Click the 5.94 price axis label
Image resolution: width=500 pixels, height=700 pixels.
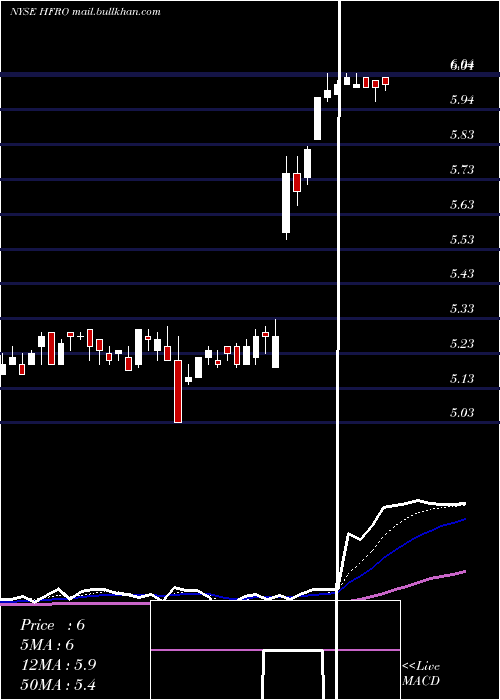(x=462, y=100)
